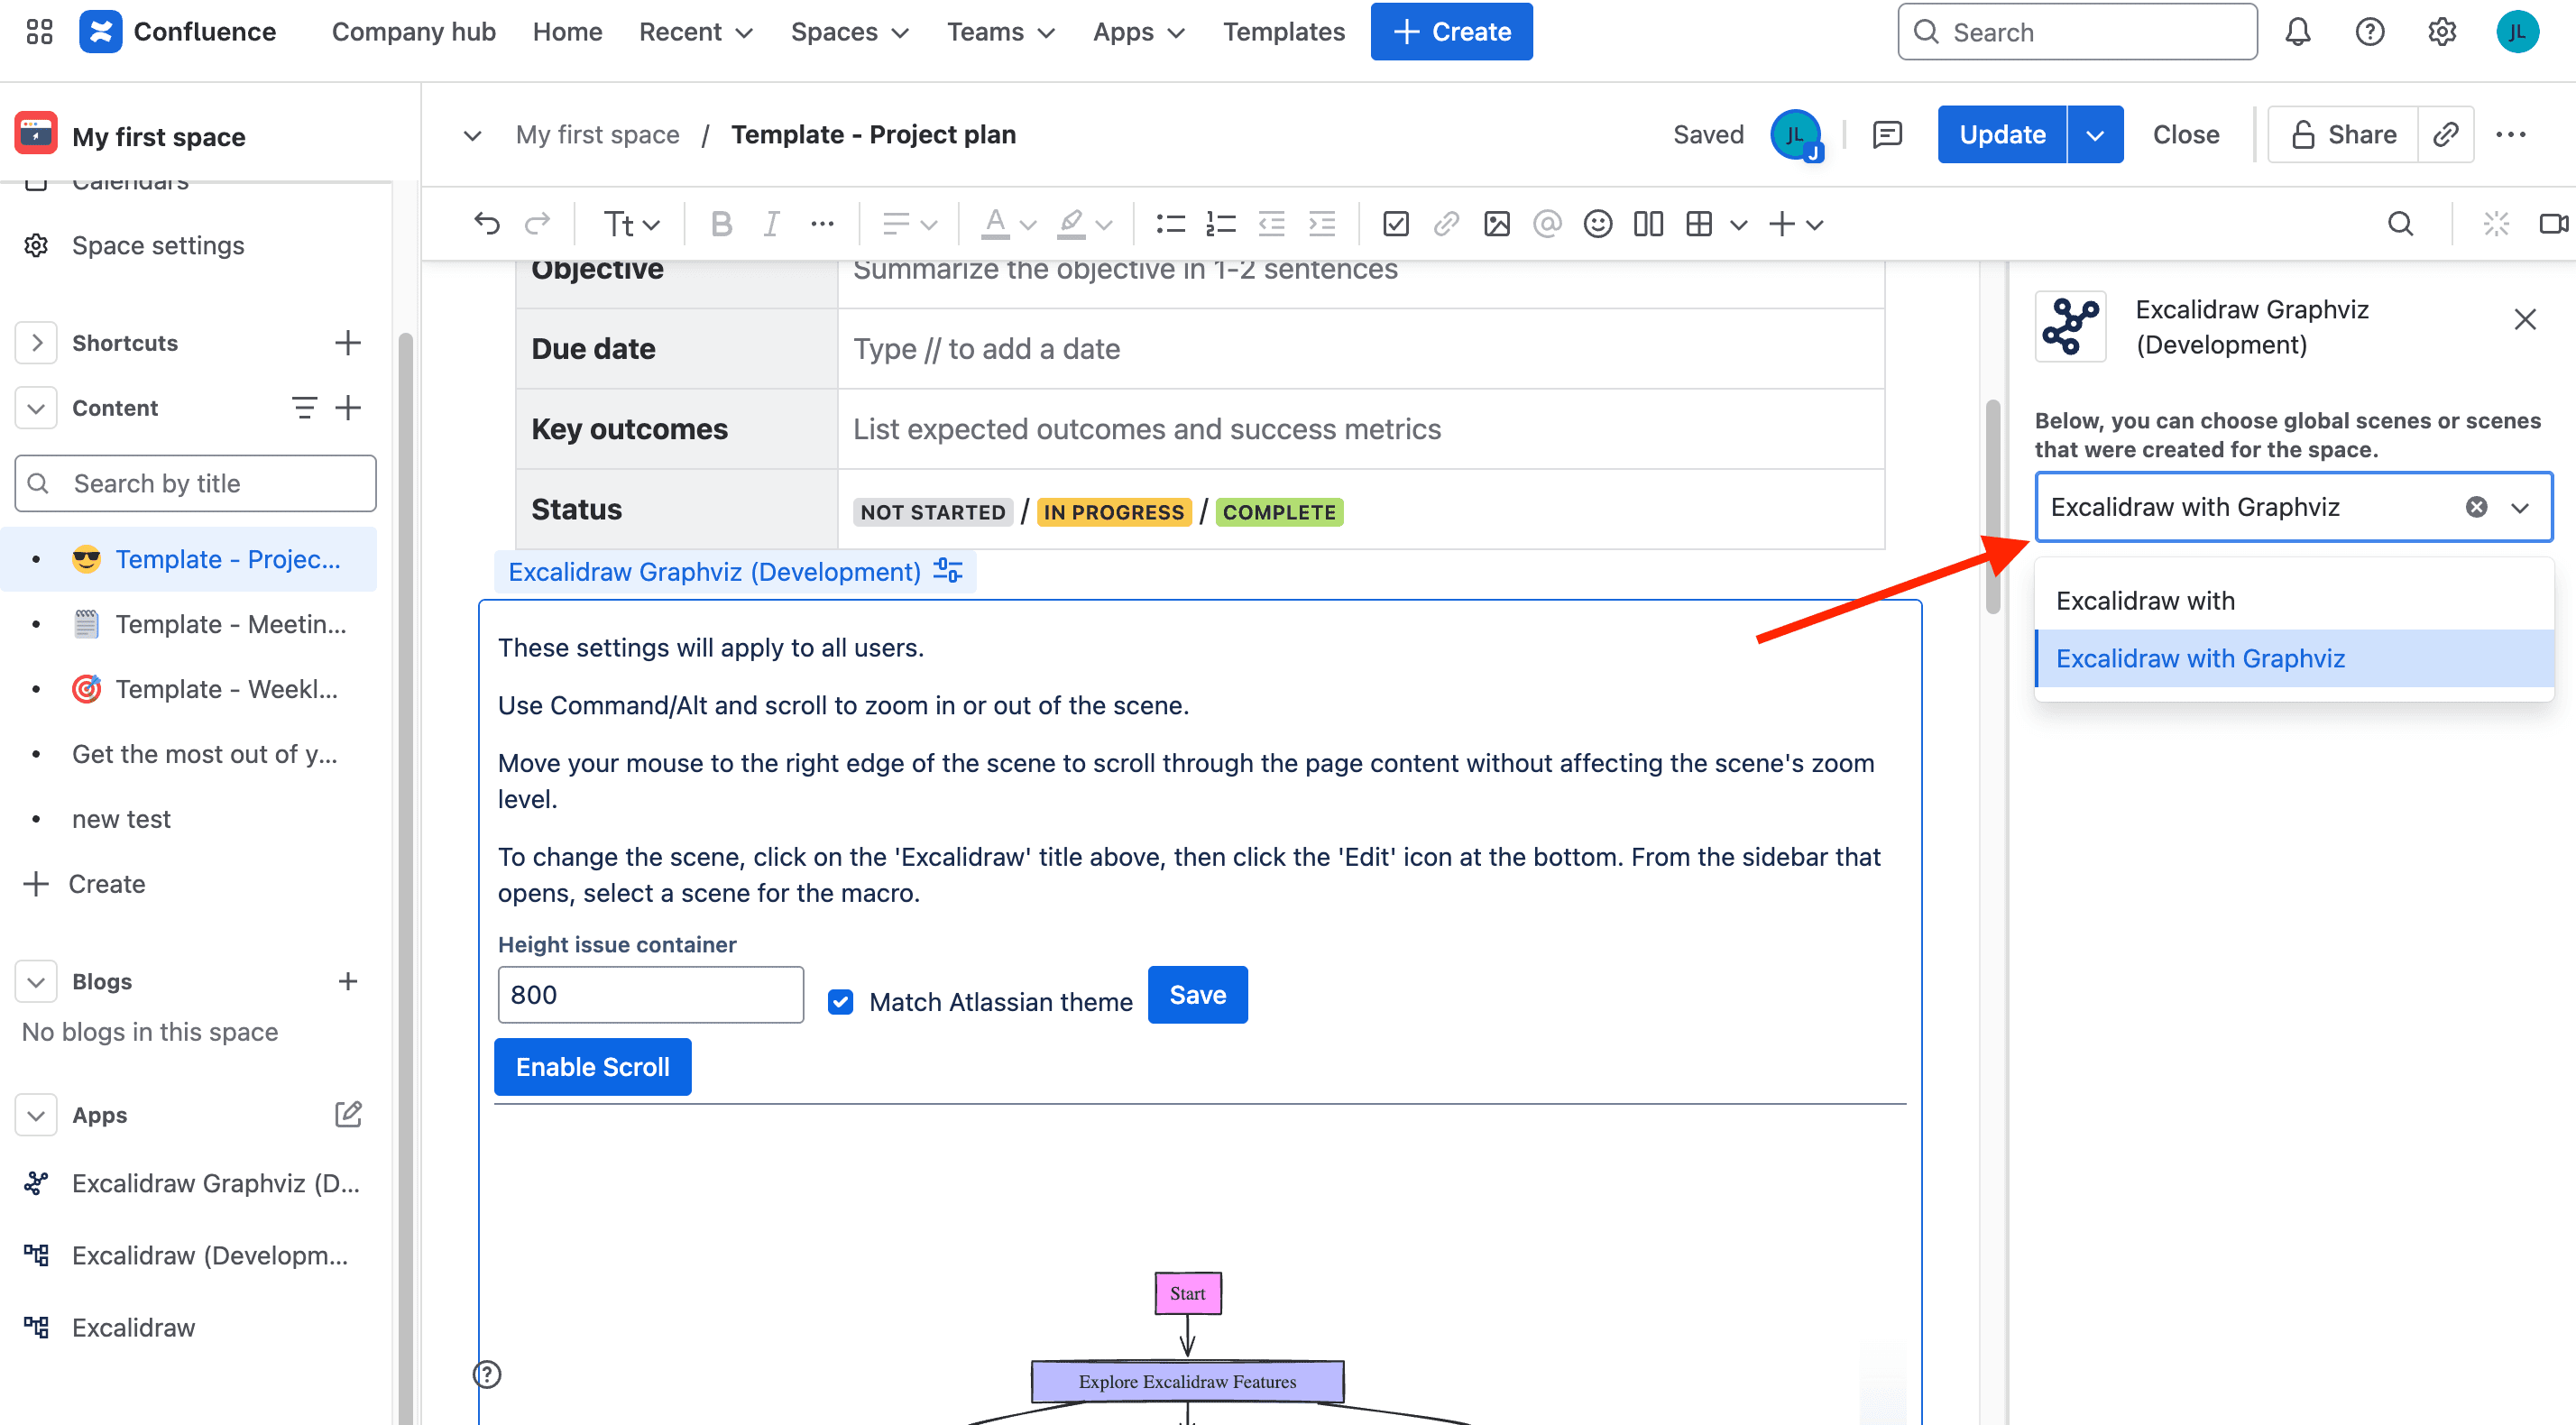2576x1425 pixels.
Task: Open the insert plus menu
Action: pos(1796,224)
